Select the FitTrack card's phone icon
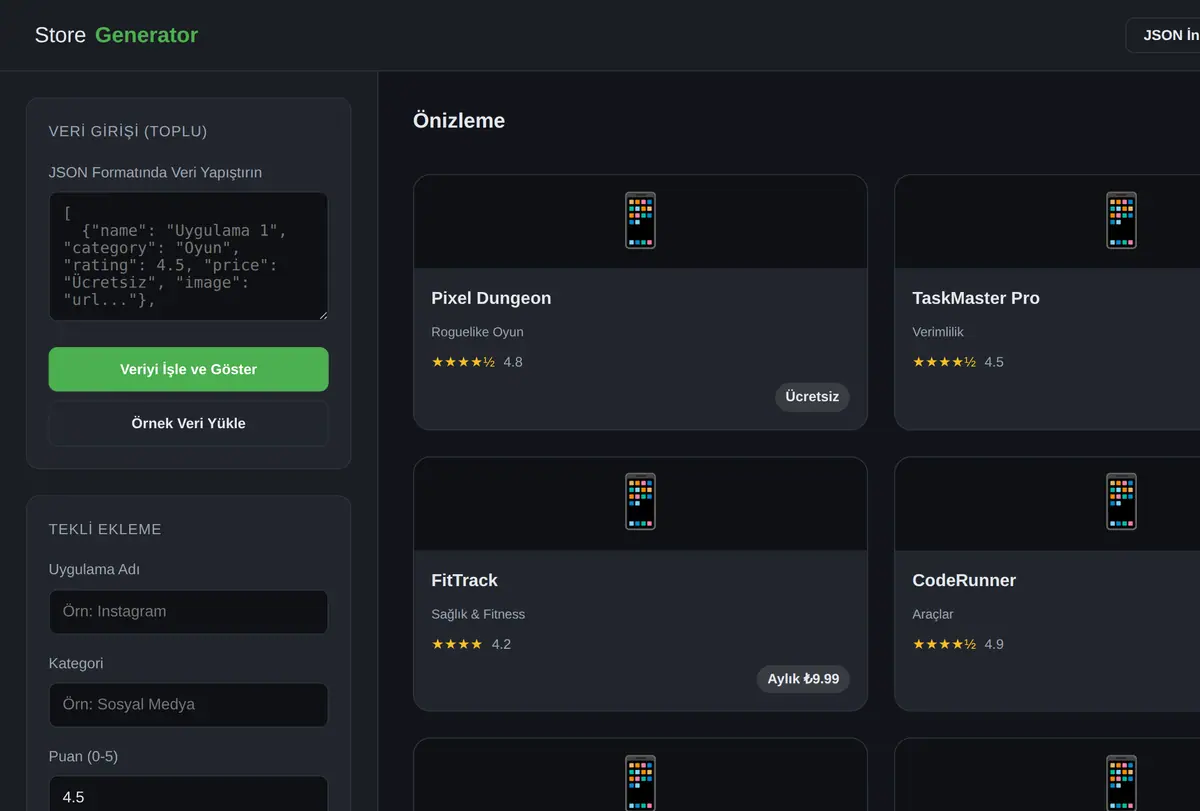The height and width of the screenshot is (811, 1200). (x=640, y=502)
